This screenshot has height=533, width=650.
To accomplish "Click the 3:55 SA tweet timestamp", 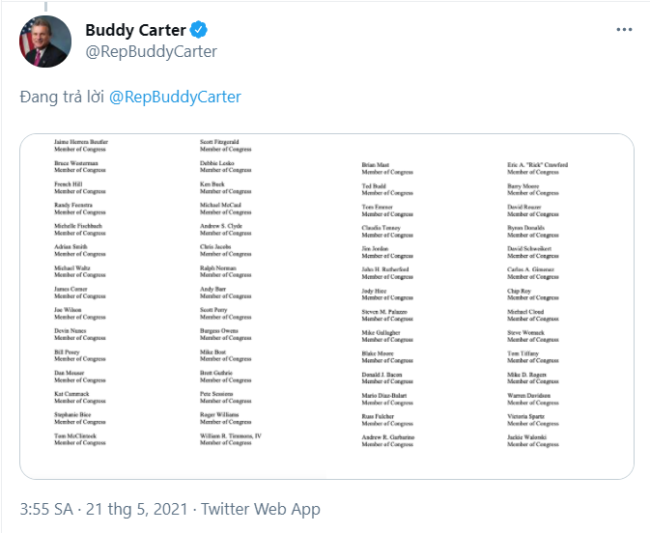I will [x=46, y=509].
